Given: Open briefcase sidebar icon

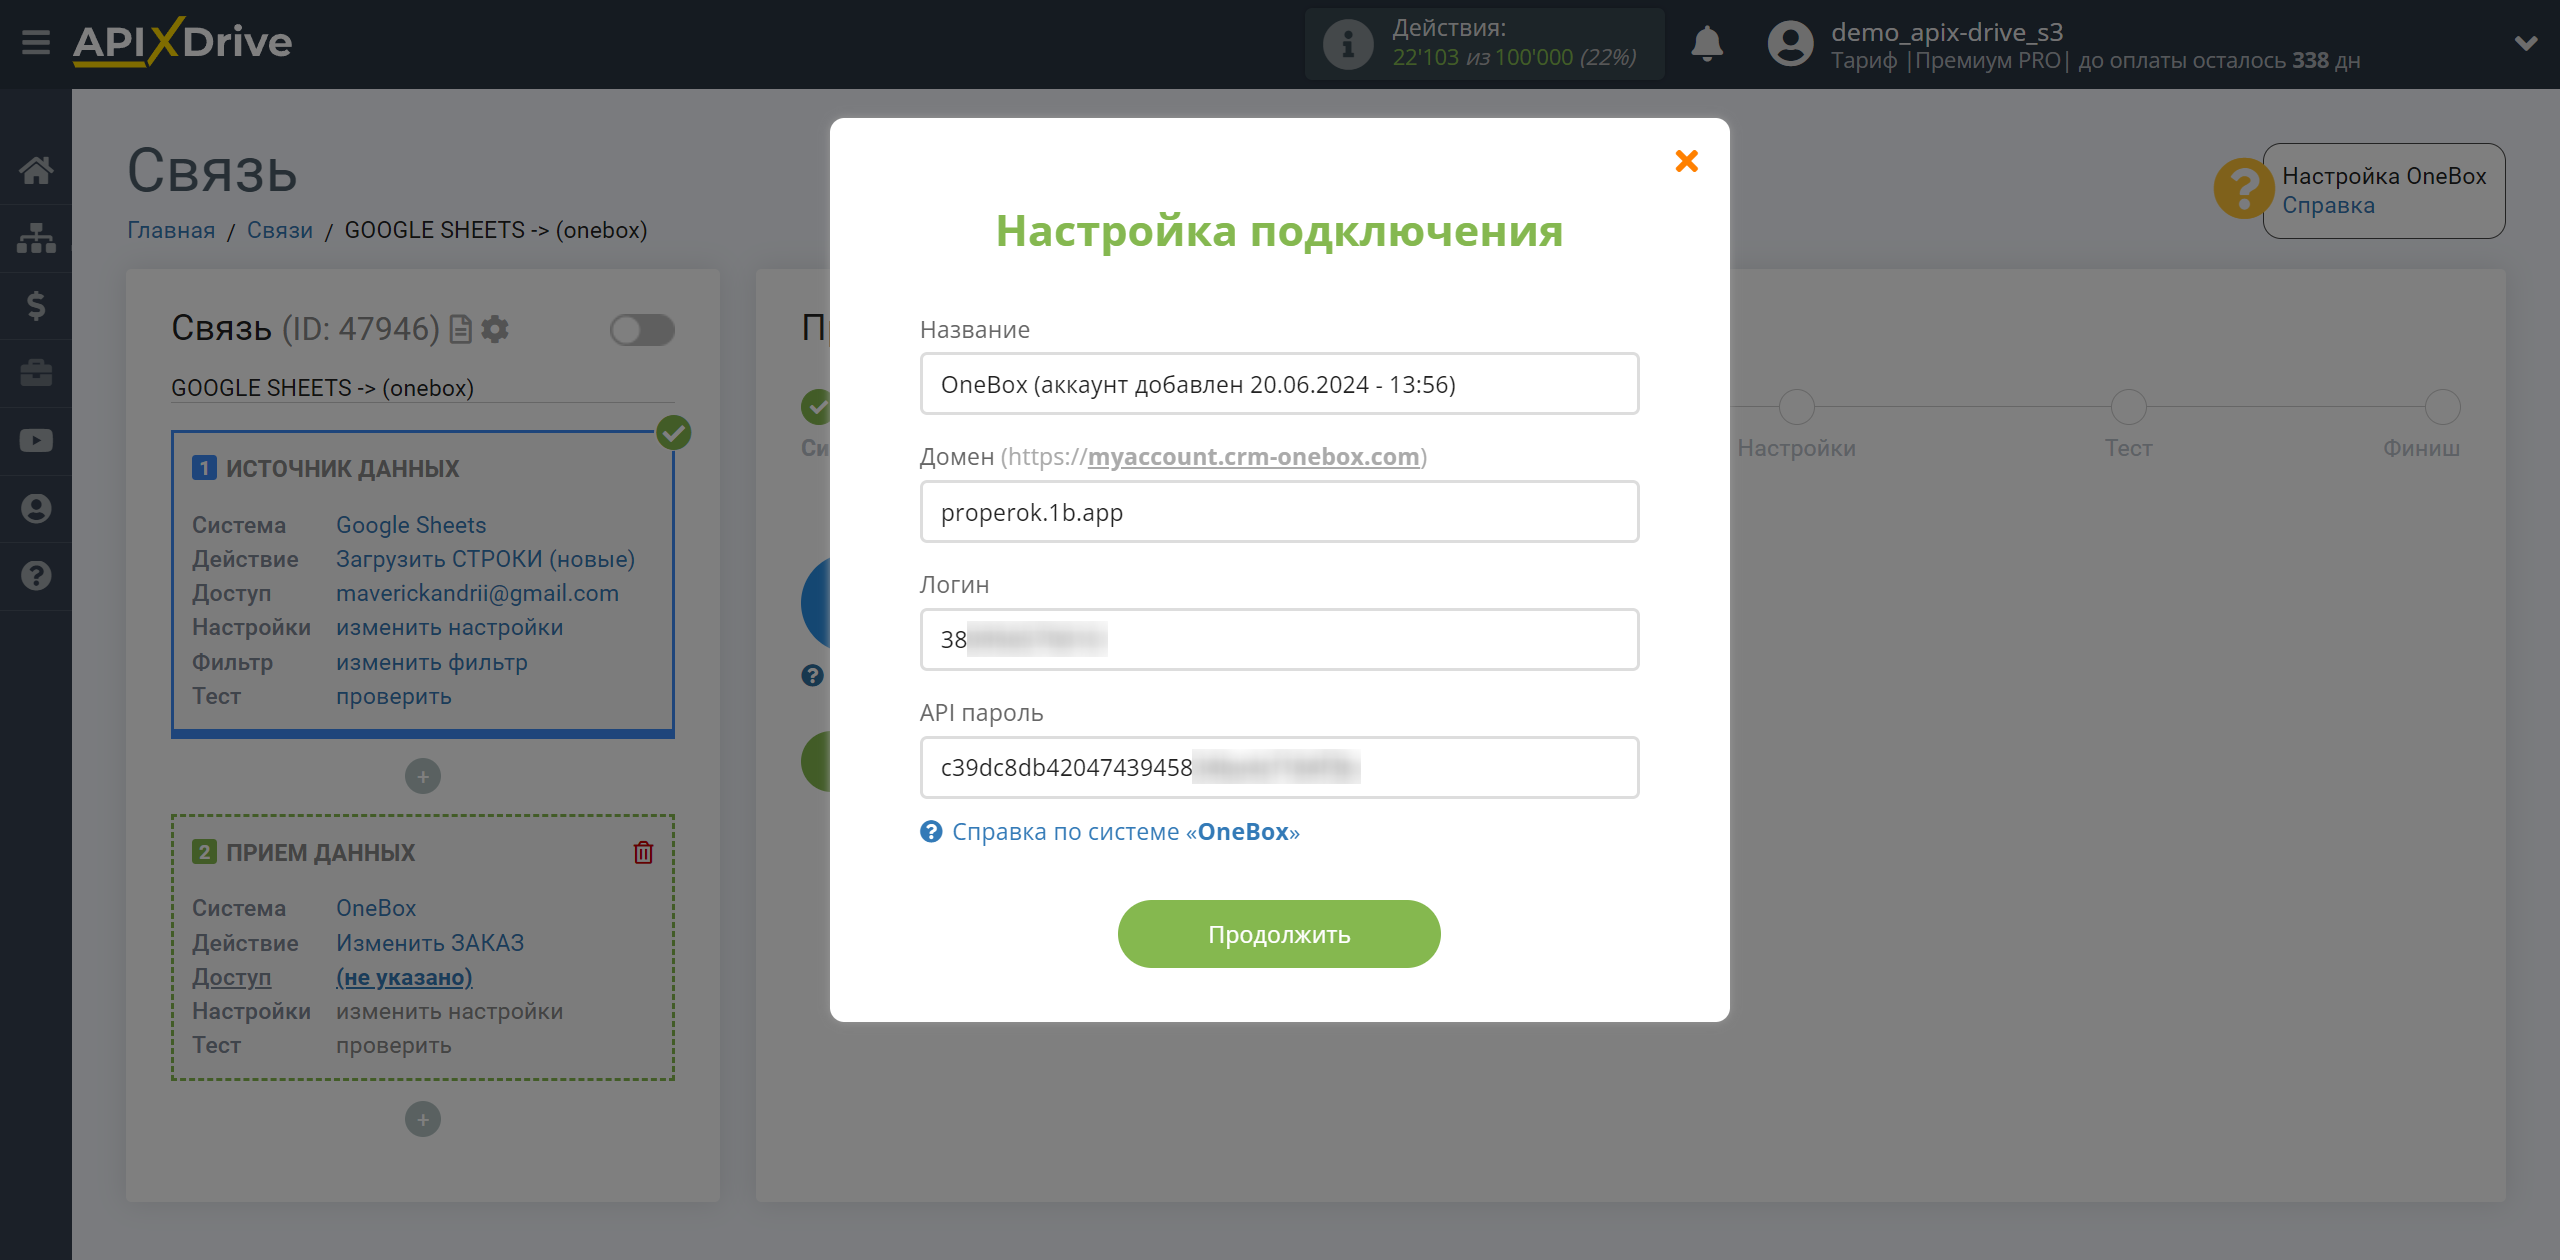Looking at the screenshot, I should click(36, 373).
